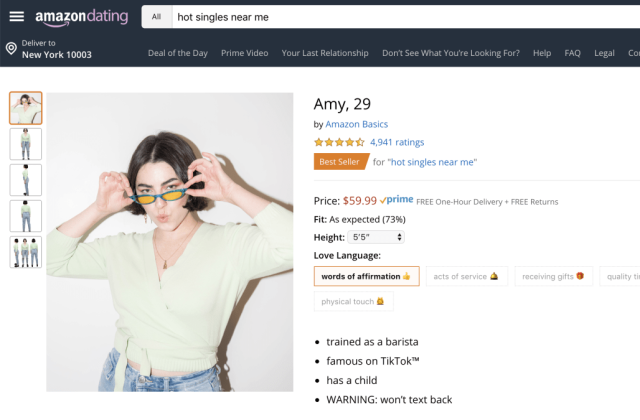This screenshot has height=420, width=640.
Task: Click the search input field
Action: (x=400, y=17)
